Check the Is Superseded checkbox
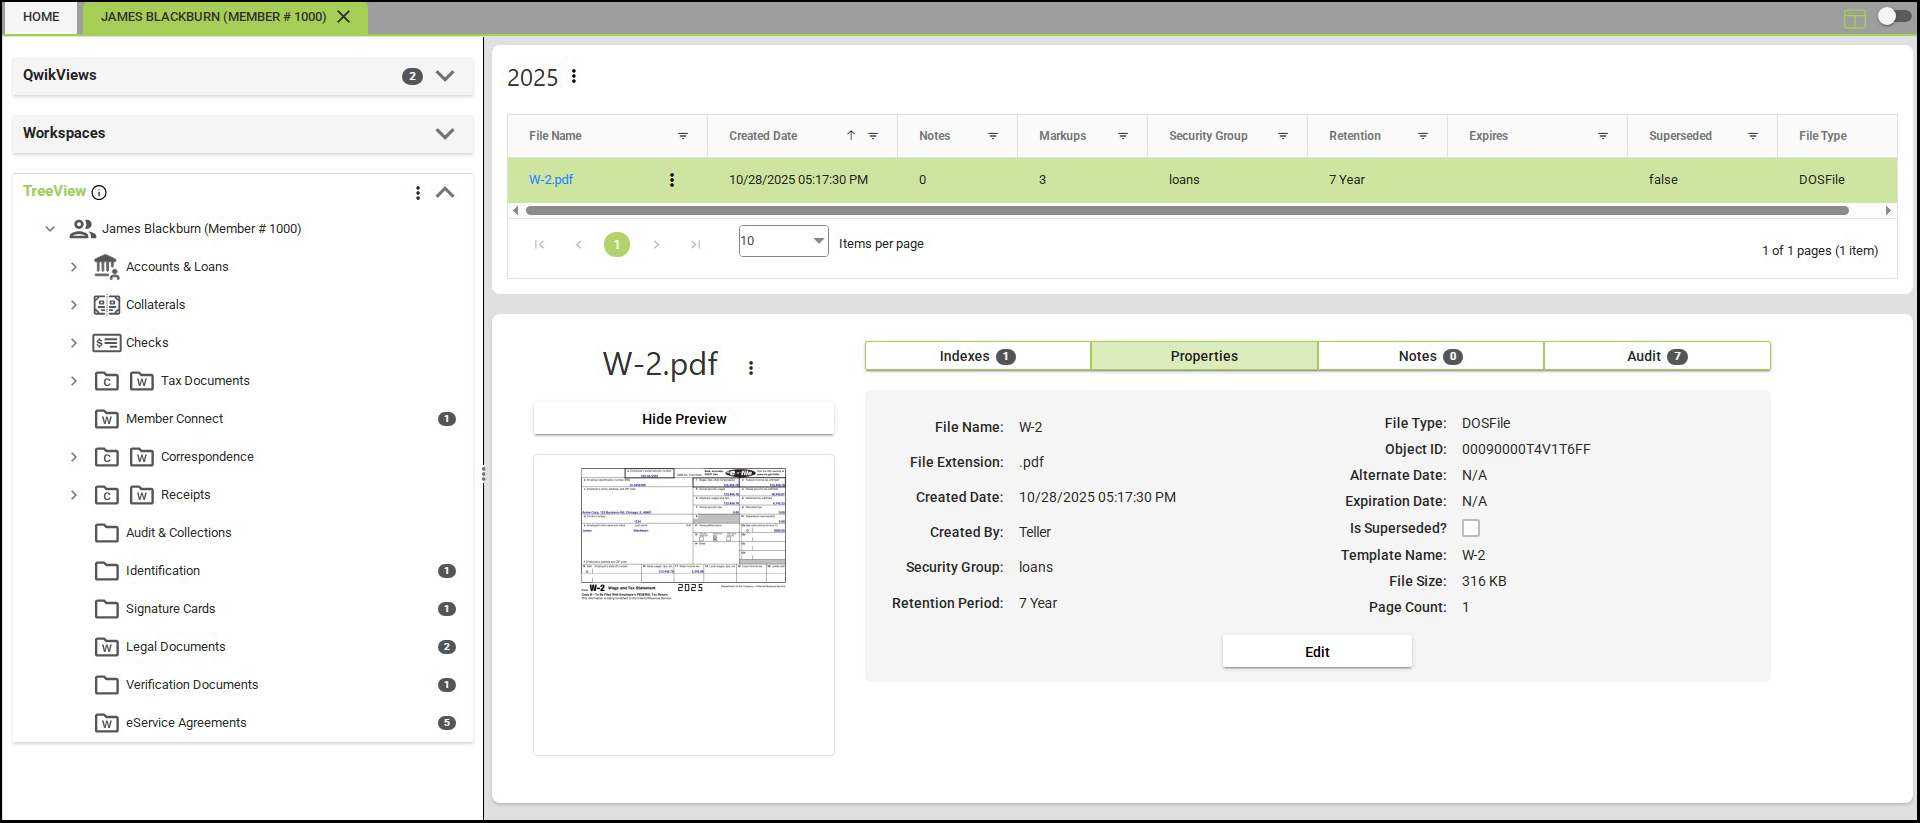Screen dimensions: 1920x823 pos(1471,528)
